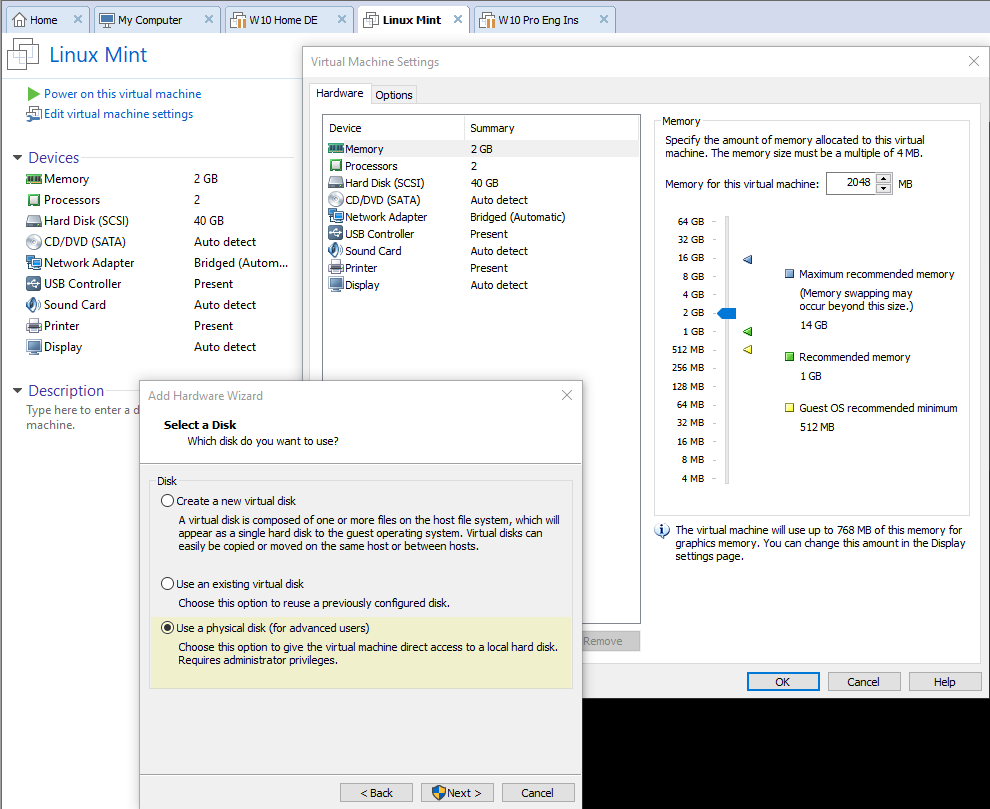Select Display icon in Settings hardware list
This screenshot has height=809, width=990.
(336, 284)
